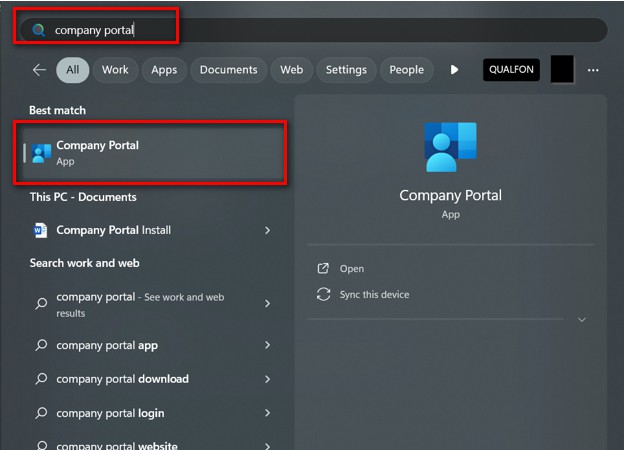Open the blacked-out account avatar tile
The height and width of the screenshot is (450, 624).
click(x=562, y=69)
